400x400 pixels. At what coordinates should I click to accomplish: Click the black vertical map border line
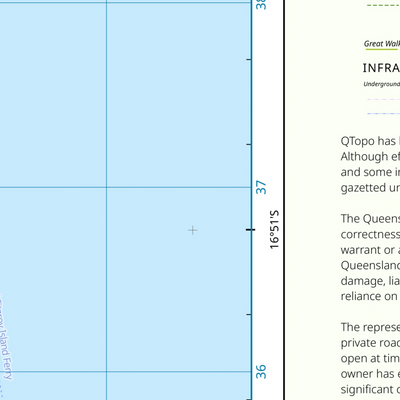point(284,200)
